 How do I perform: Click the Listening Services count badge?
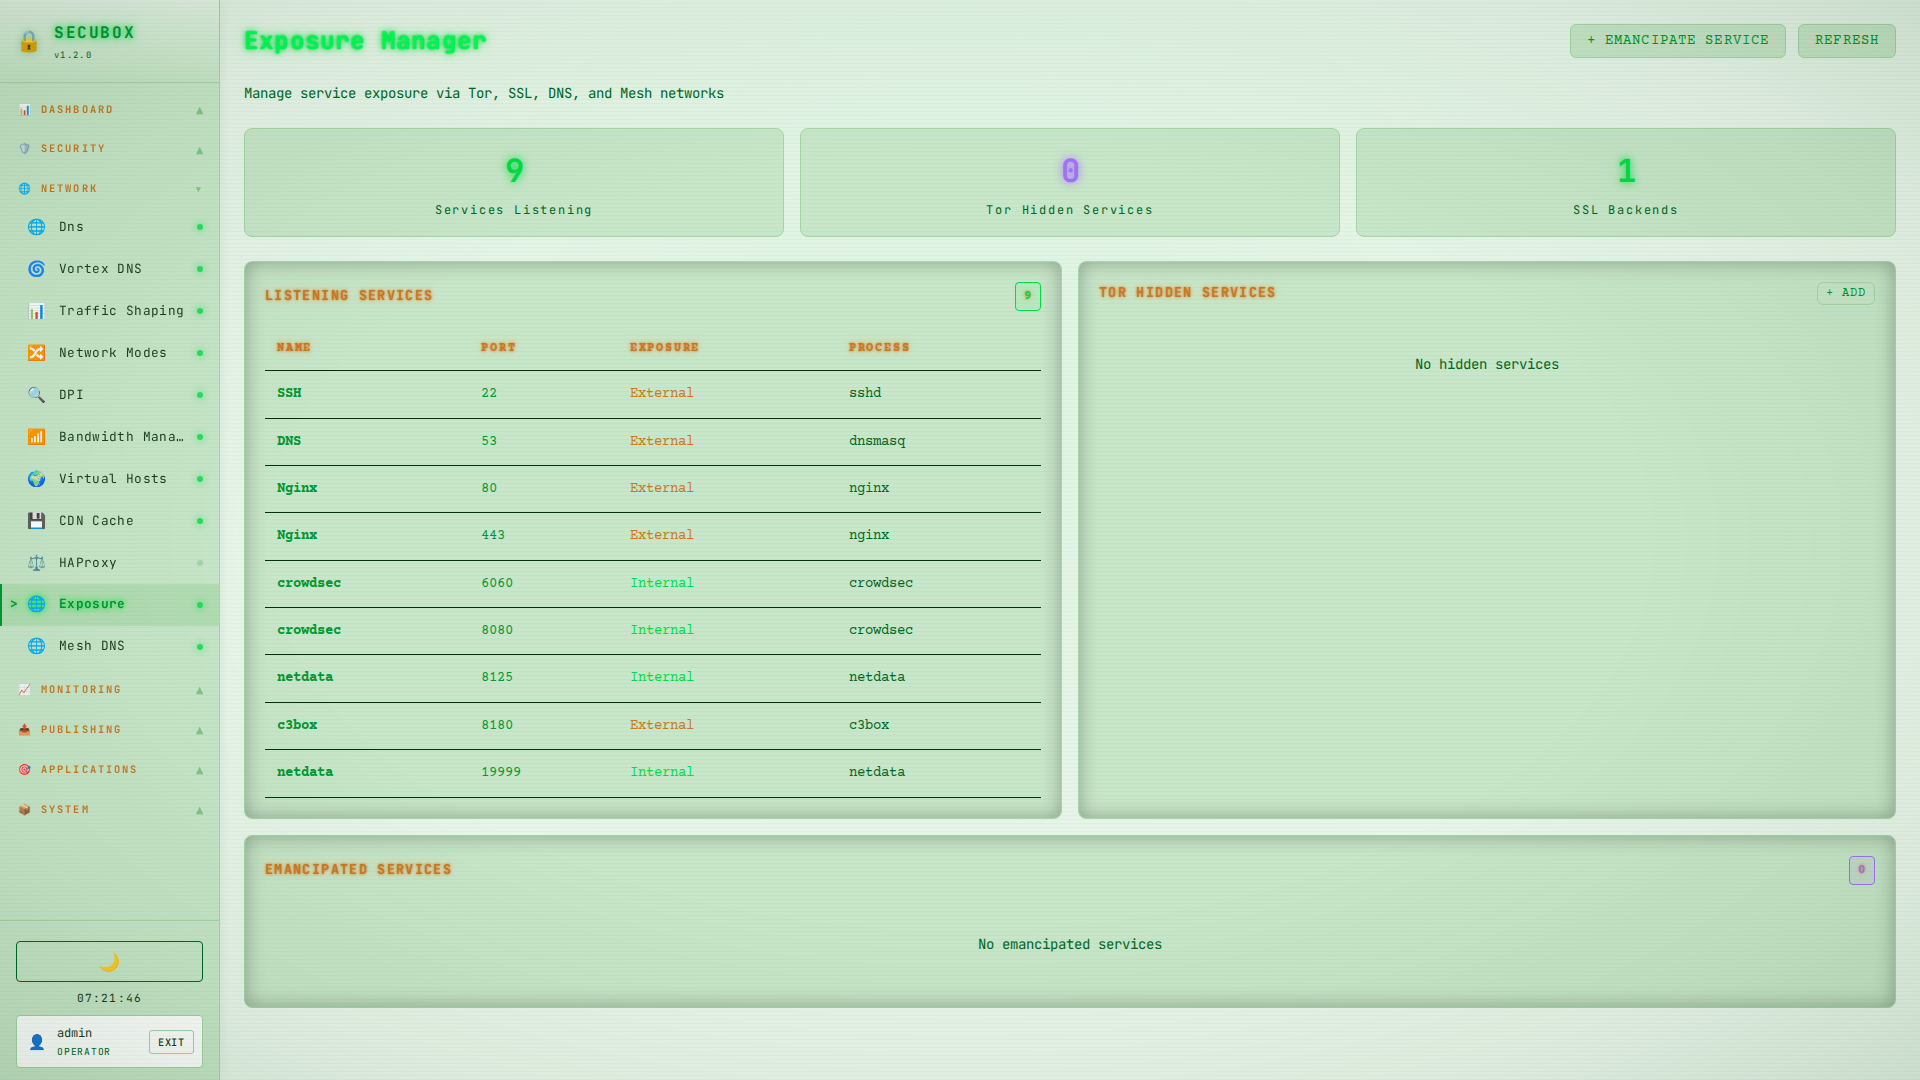click(x=1027, y=296)
